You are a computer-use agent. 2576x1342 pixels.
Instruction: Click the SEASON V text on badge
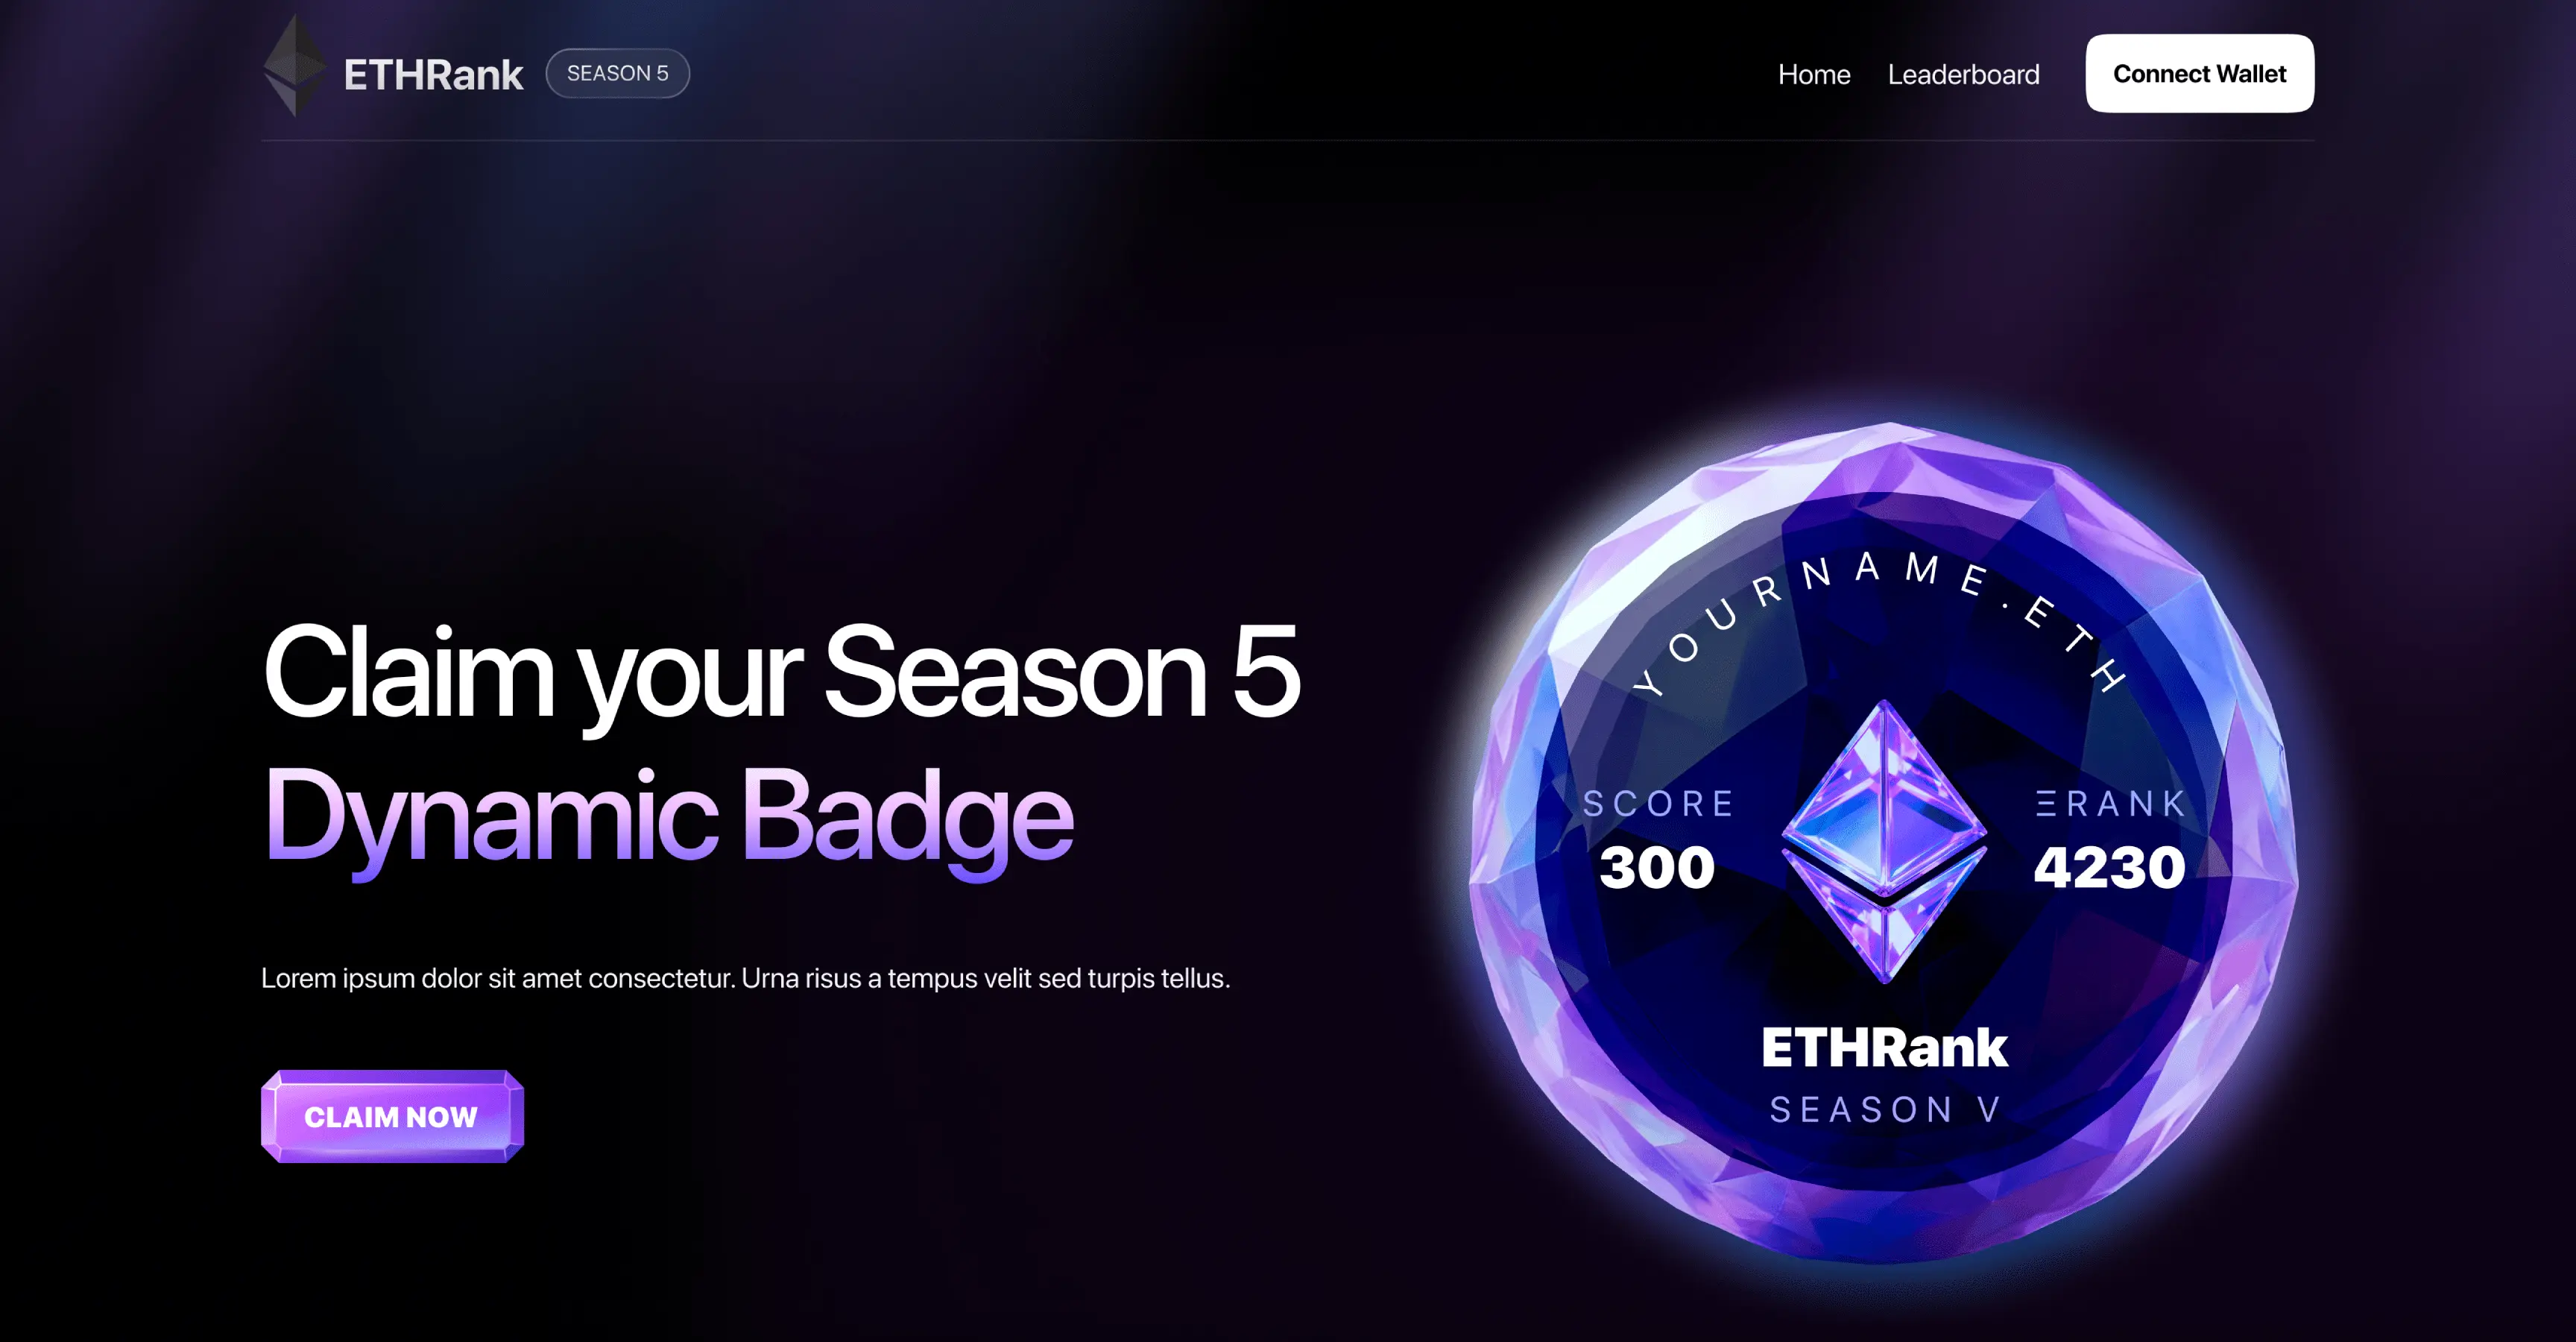pyautogui.click(x=1885, y=1109)
